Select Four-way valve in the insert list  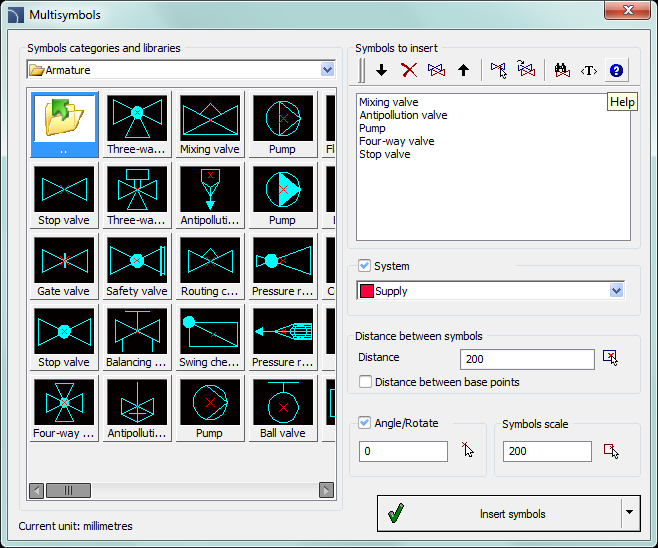(396, 141)
